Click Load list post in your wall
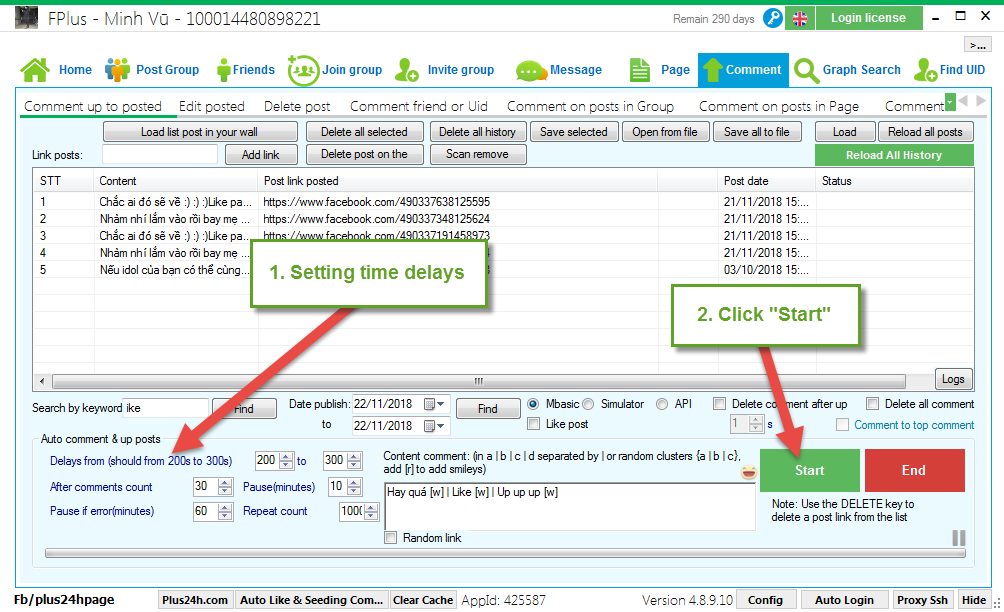Screen dimensions: 1004x612 point(200,132)
